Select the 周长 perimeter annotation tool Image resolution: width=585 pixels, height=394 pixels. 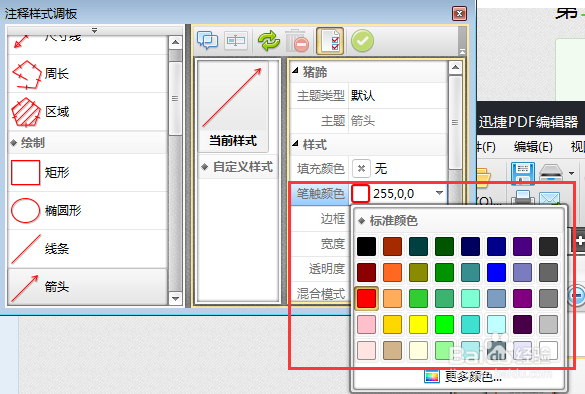pyautogui.click(x=87, y=74)
